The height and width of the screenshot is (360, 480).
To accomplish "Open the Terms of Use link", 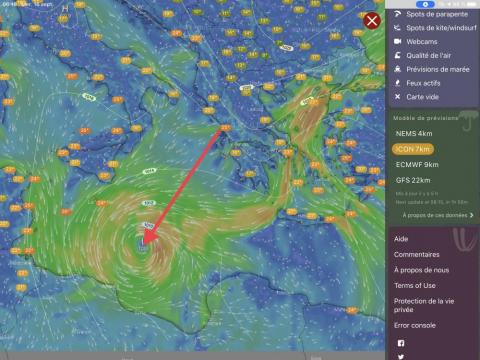I will click(415, 286).
